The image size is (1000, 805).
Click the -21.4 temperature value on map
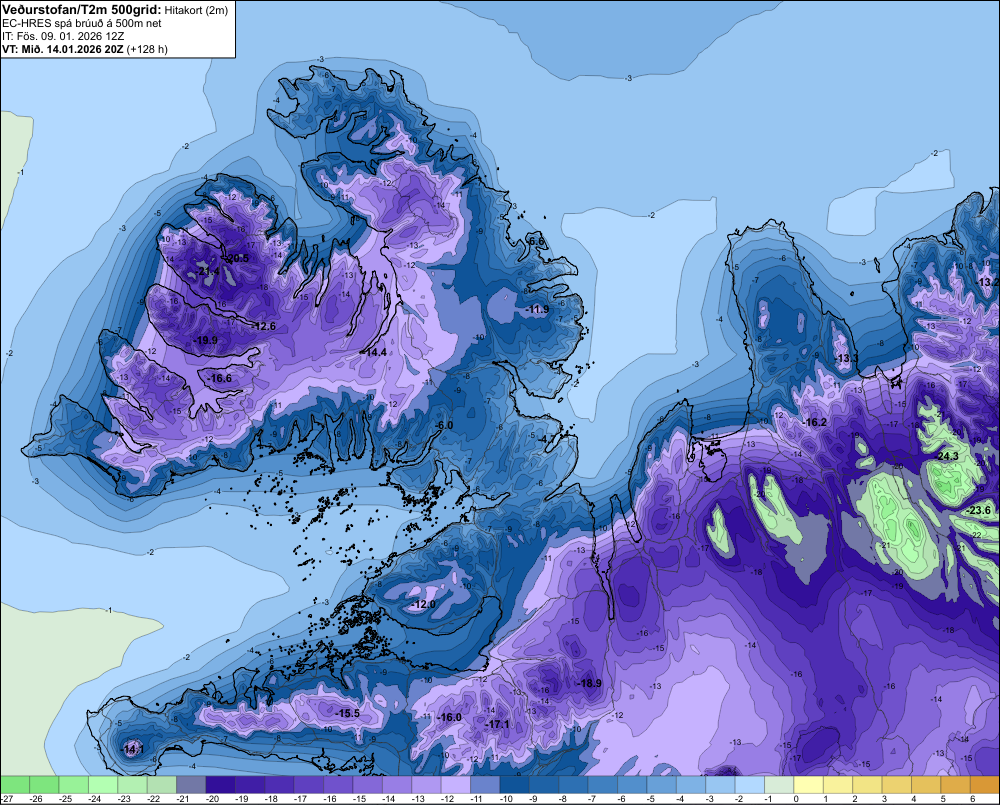point(207,272)
